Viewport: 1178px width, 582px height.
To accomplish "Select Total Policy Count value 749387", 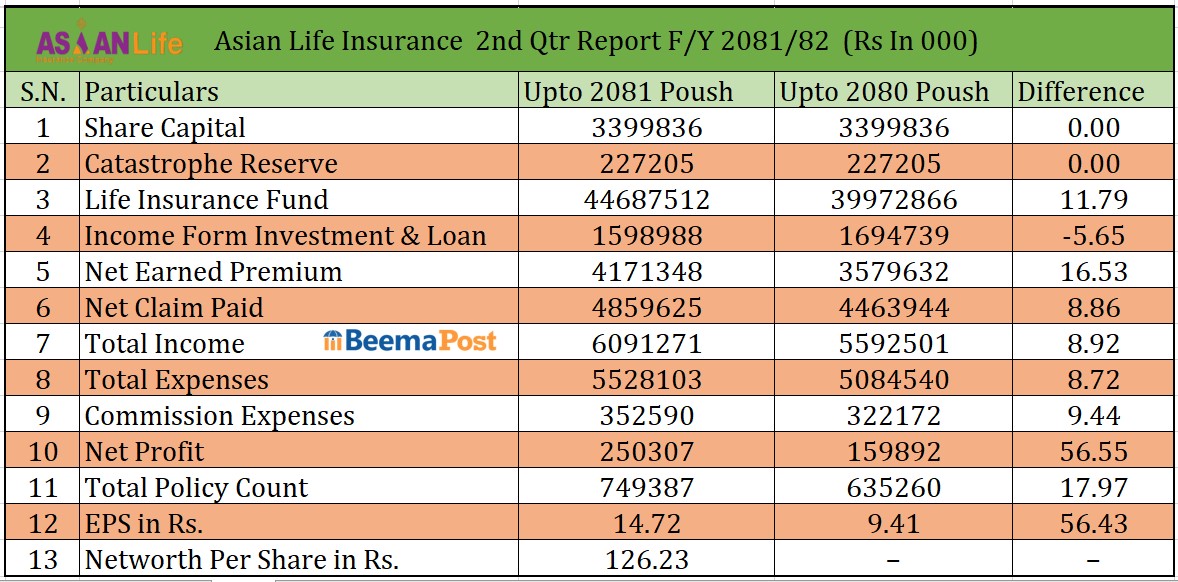I will coord(647,488).
